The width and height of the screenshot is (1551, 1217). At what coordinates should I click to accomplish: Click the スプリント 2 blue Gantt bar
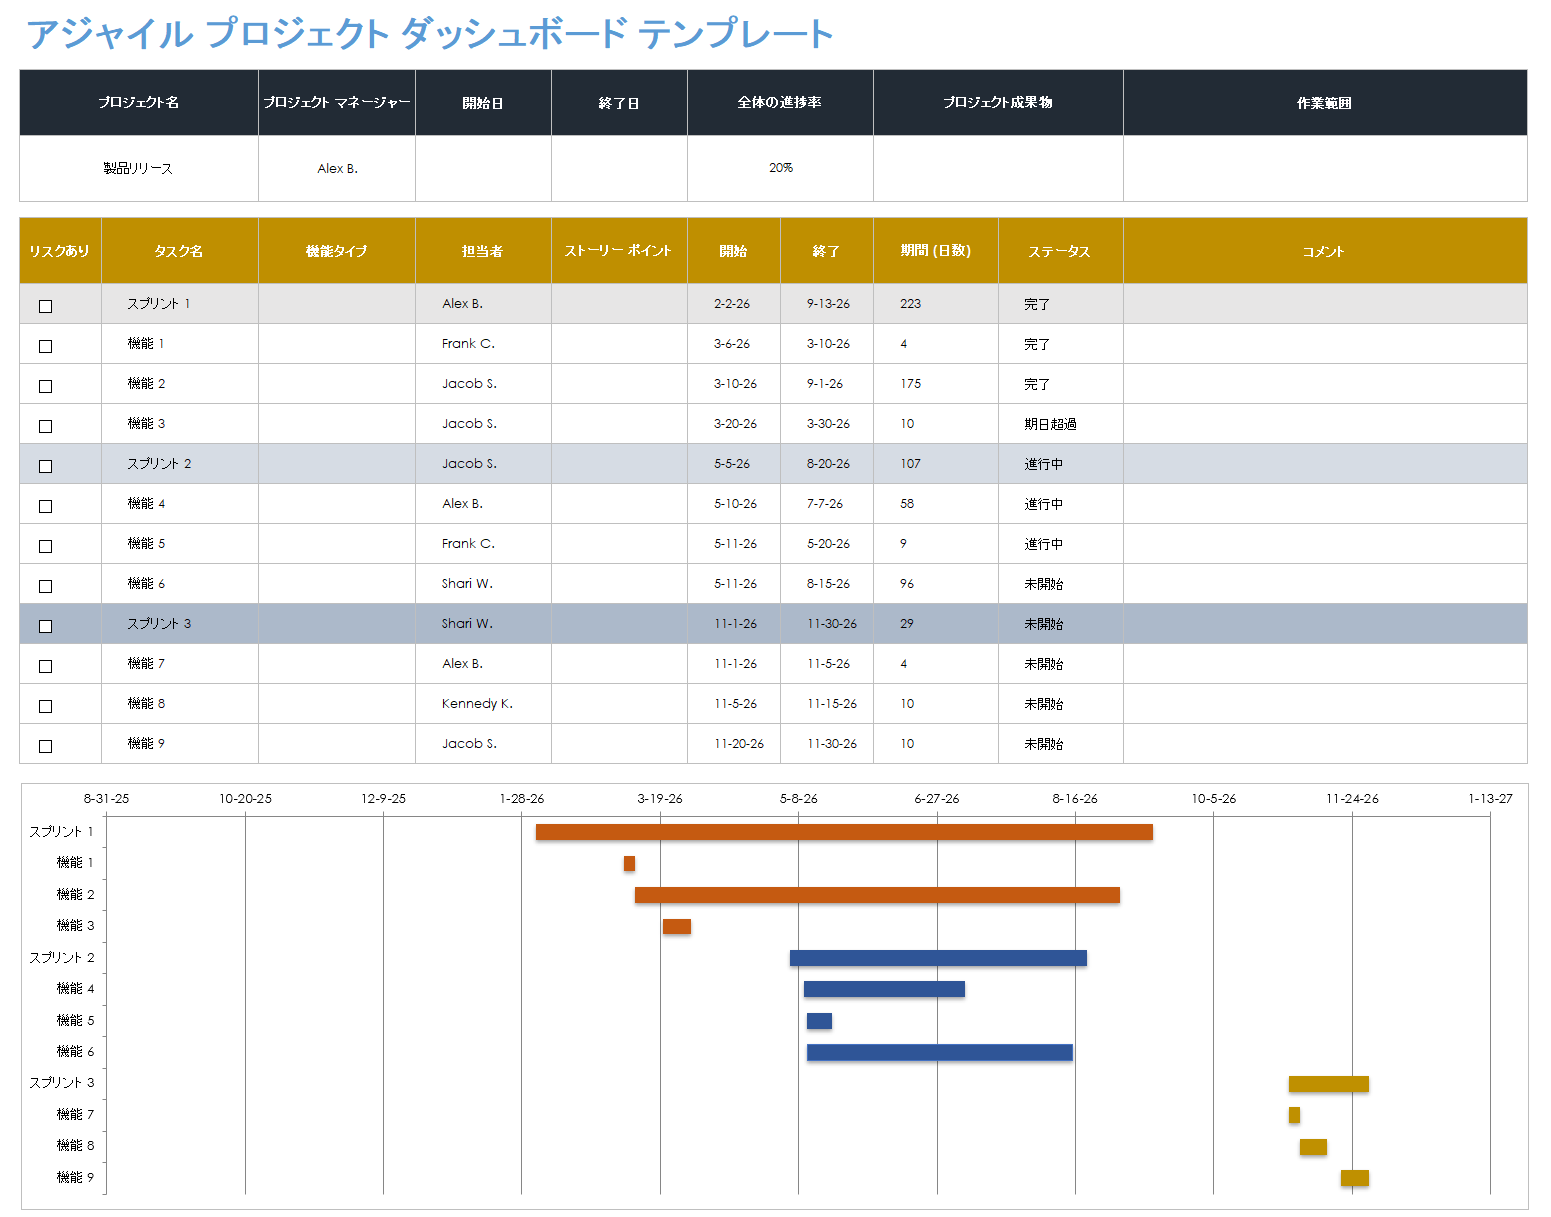[x=938, y=958]
